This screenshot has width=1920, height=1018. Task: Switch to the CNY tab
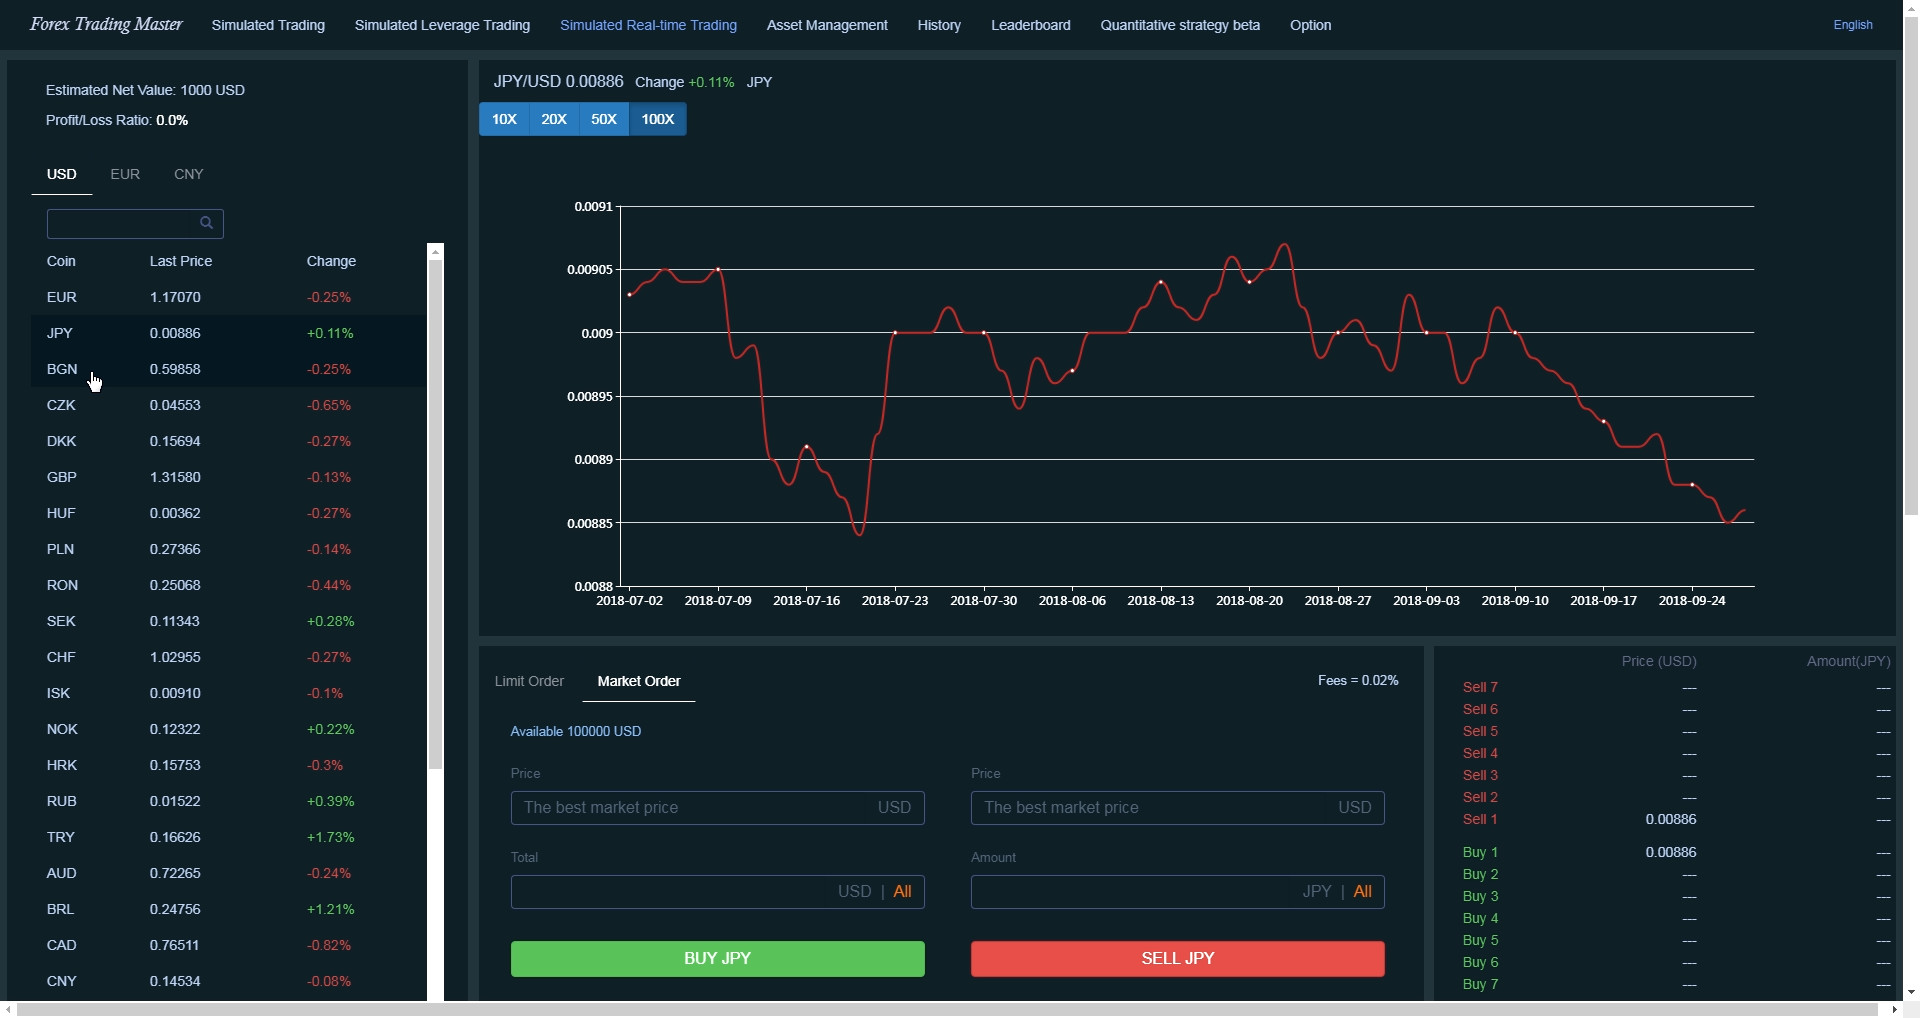pos(188,173)
